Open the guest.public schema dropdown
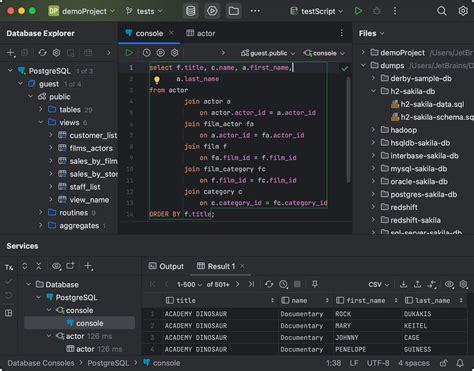The width and height of the screenshot is (474, 371). tap(268, 53)
